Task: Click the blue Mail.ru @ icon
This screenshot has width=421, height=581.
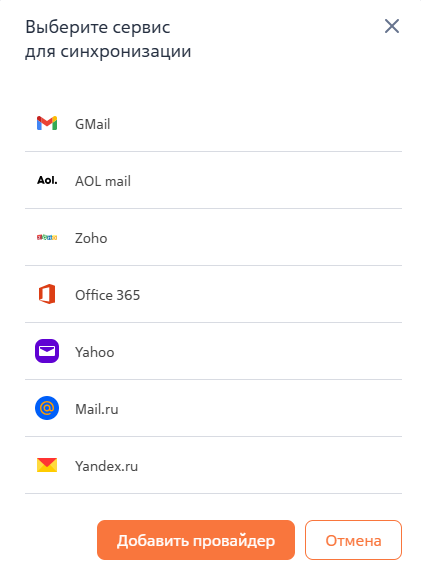Action: click(47, 408)
